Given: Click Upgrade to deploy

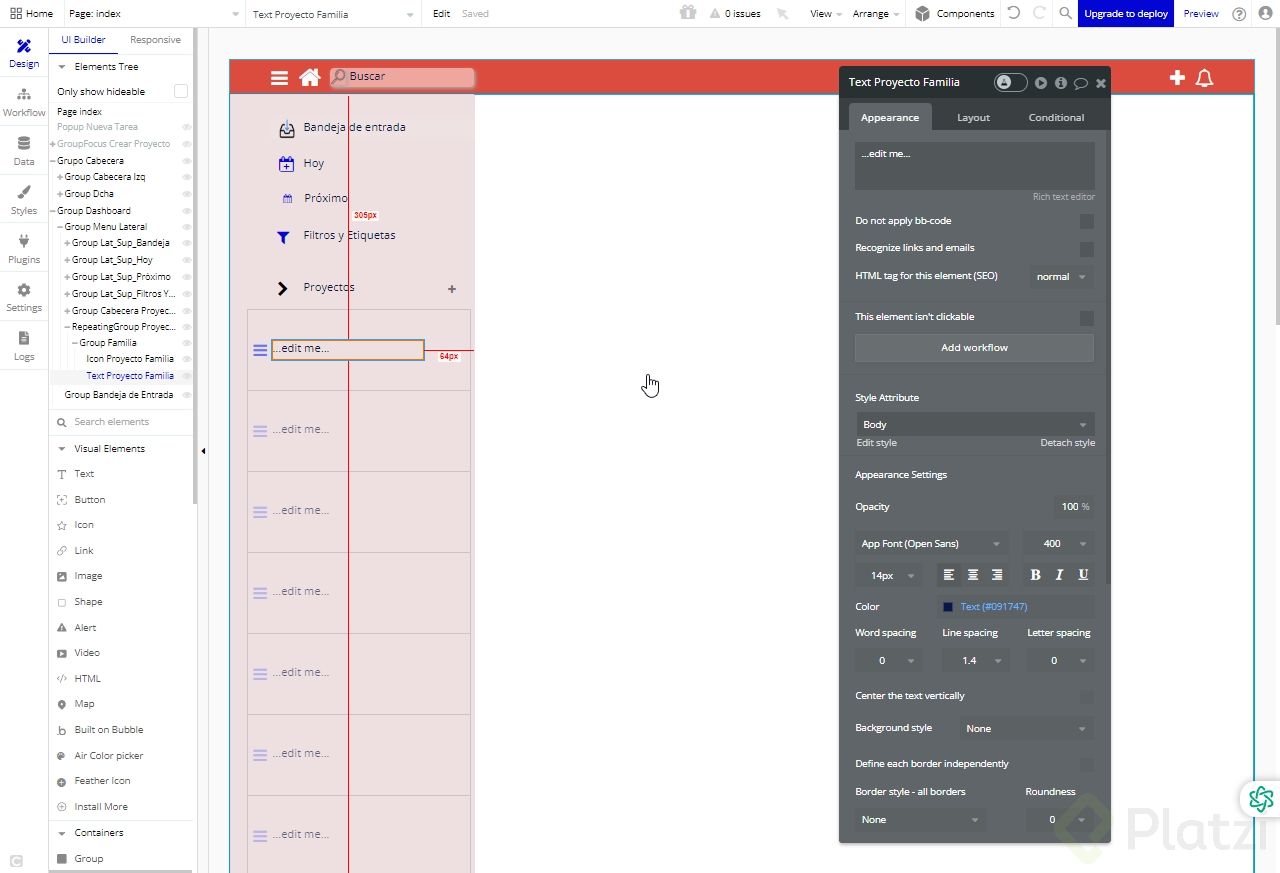Looking at the screenshot, I should pos(1126,14).
